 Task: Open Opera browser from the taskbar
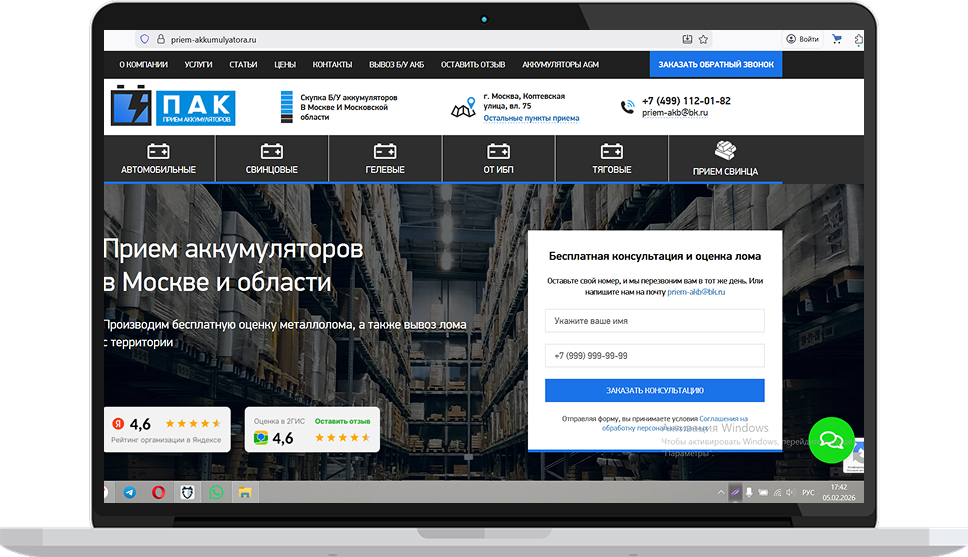pos(159,492)
